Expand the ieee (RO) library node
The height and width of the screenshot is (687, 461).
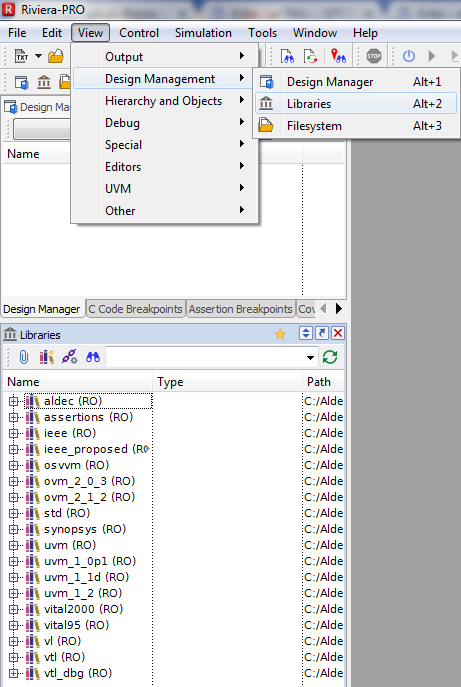pyautogui.click(x=14, y=433)
